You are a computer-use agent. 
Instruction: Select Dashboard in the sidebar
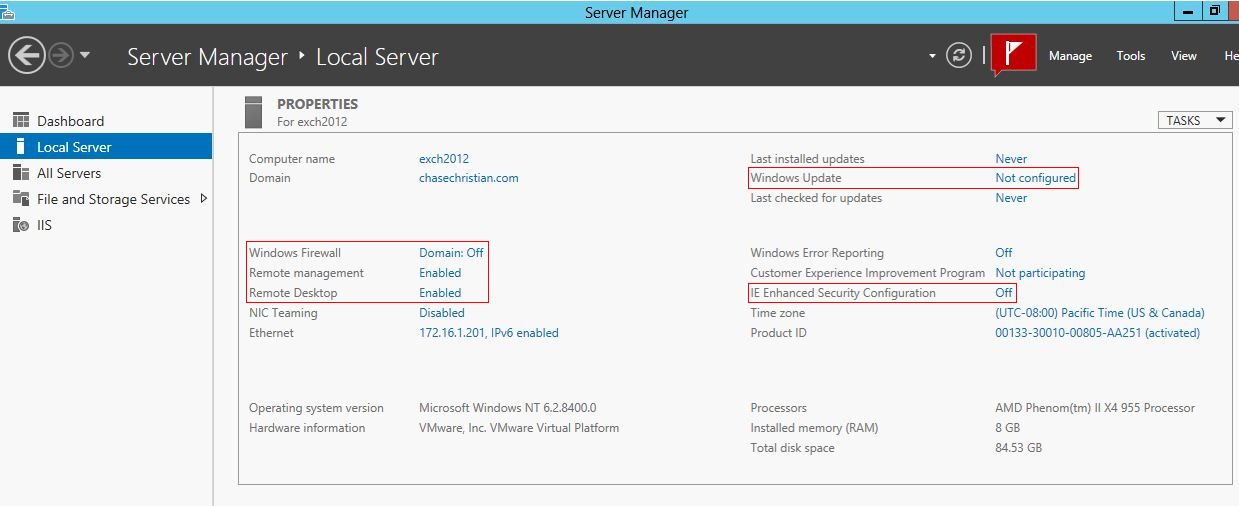(106, 121)
